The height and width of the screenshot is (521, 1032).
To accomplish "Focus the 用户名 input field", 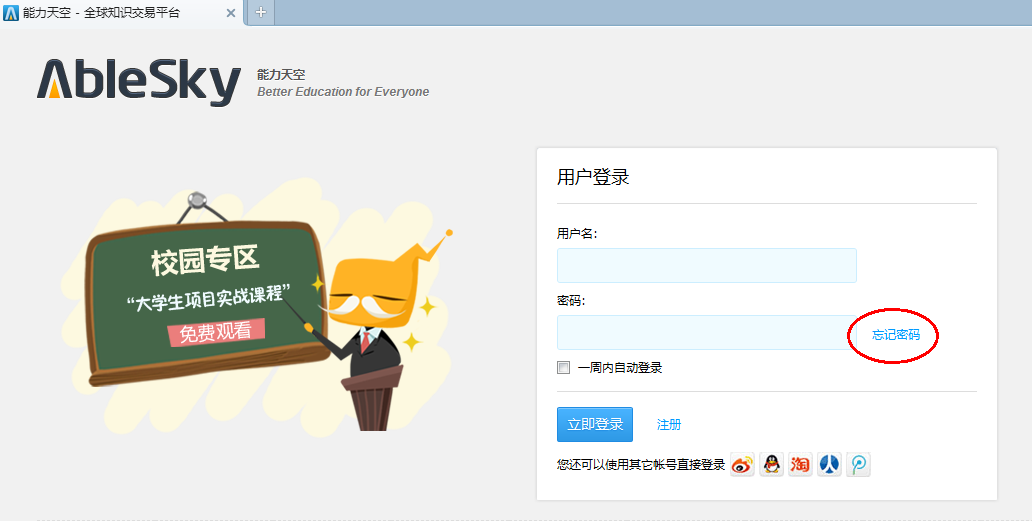I will tap(706, 265).
